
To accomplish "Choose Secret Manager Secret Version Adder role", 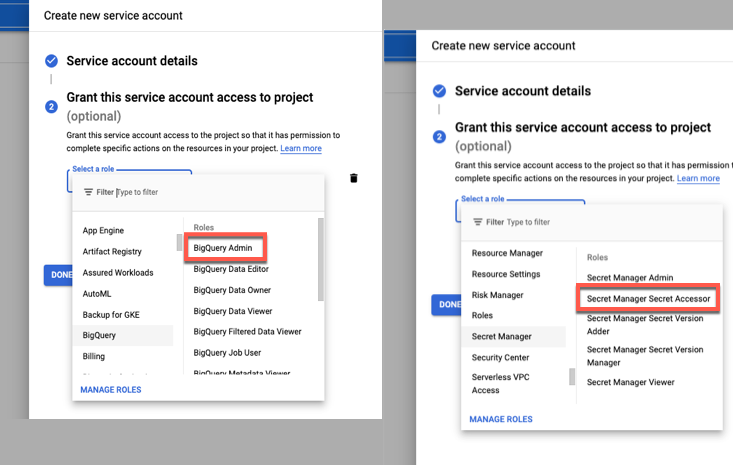I will tap(645, 325).
